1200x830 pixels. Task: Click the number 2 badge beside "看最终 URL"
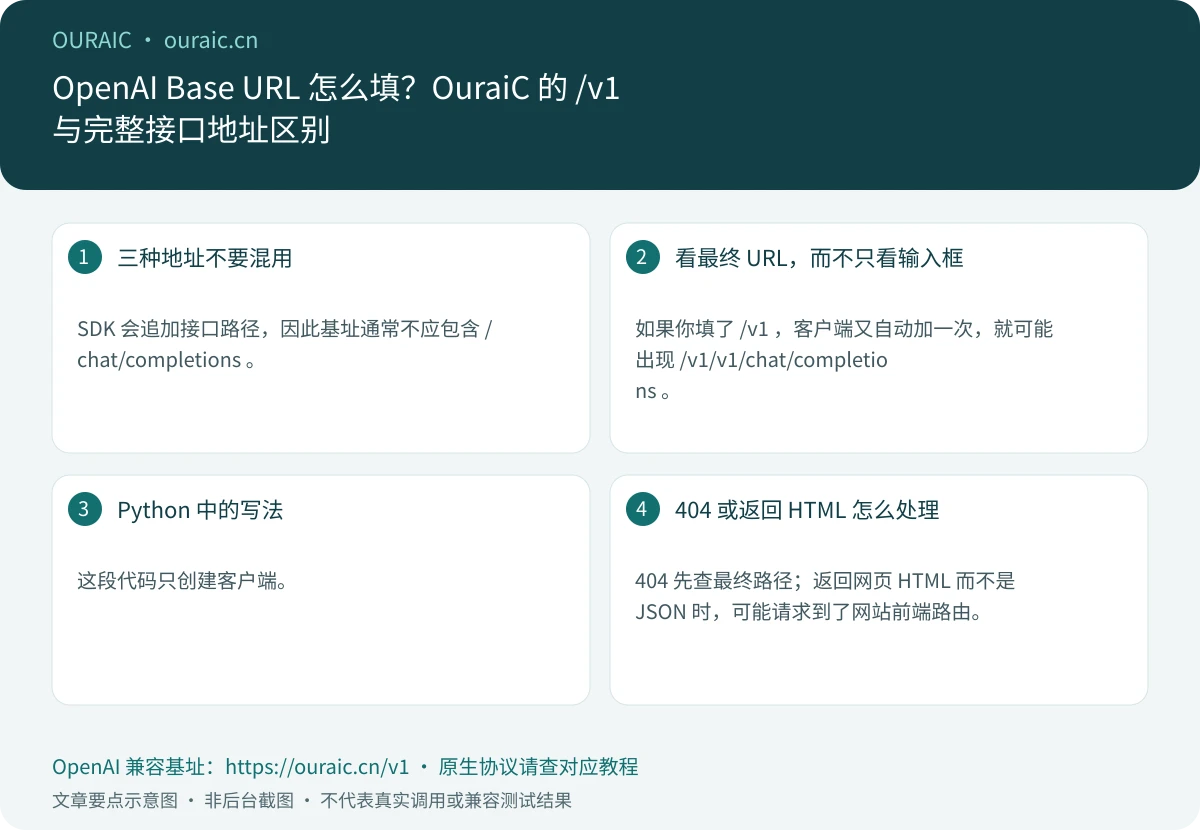tap(642, 257)
